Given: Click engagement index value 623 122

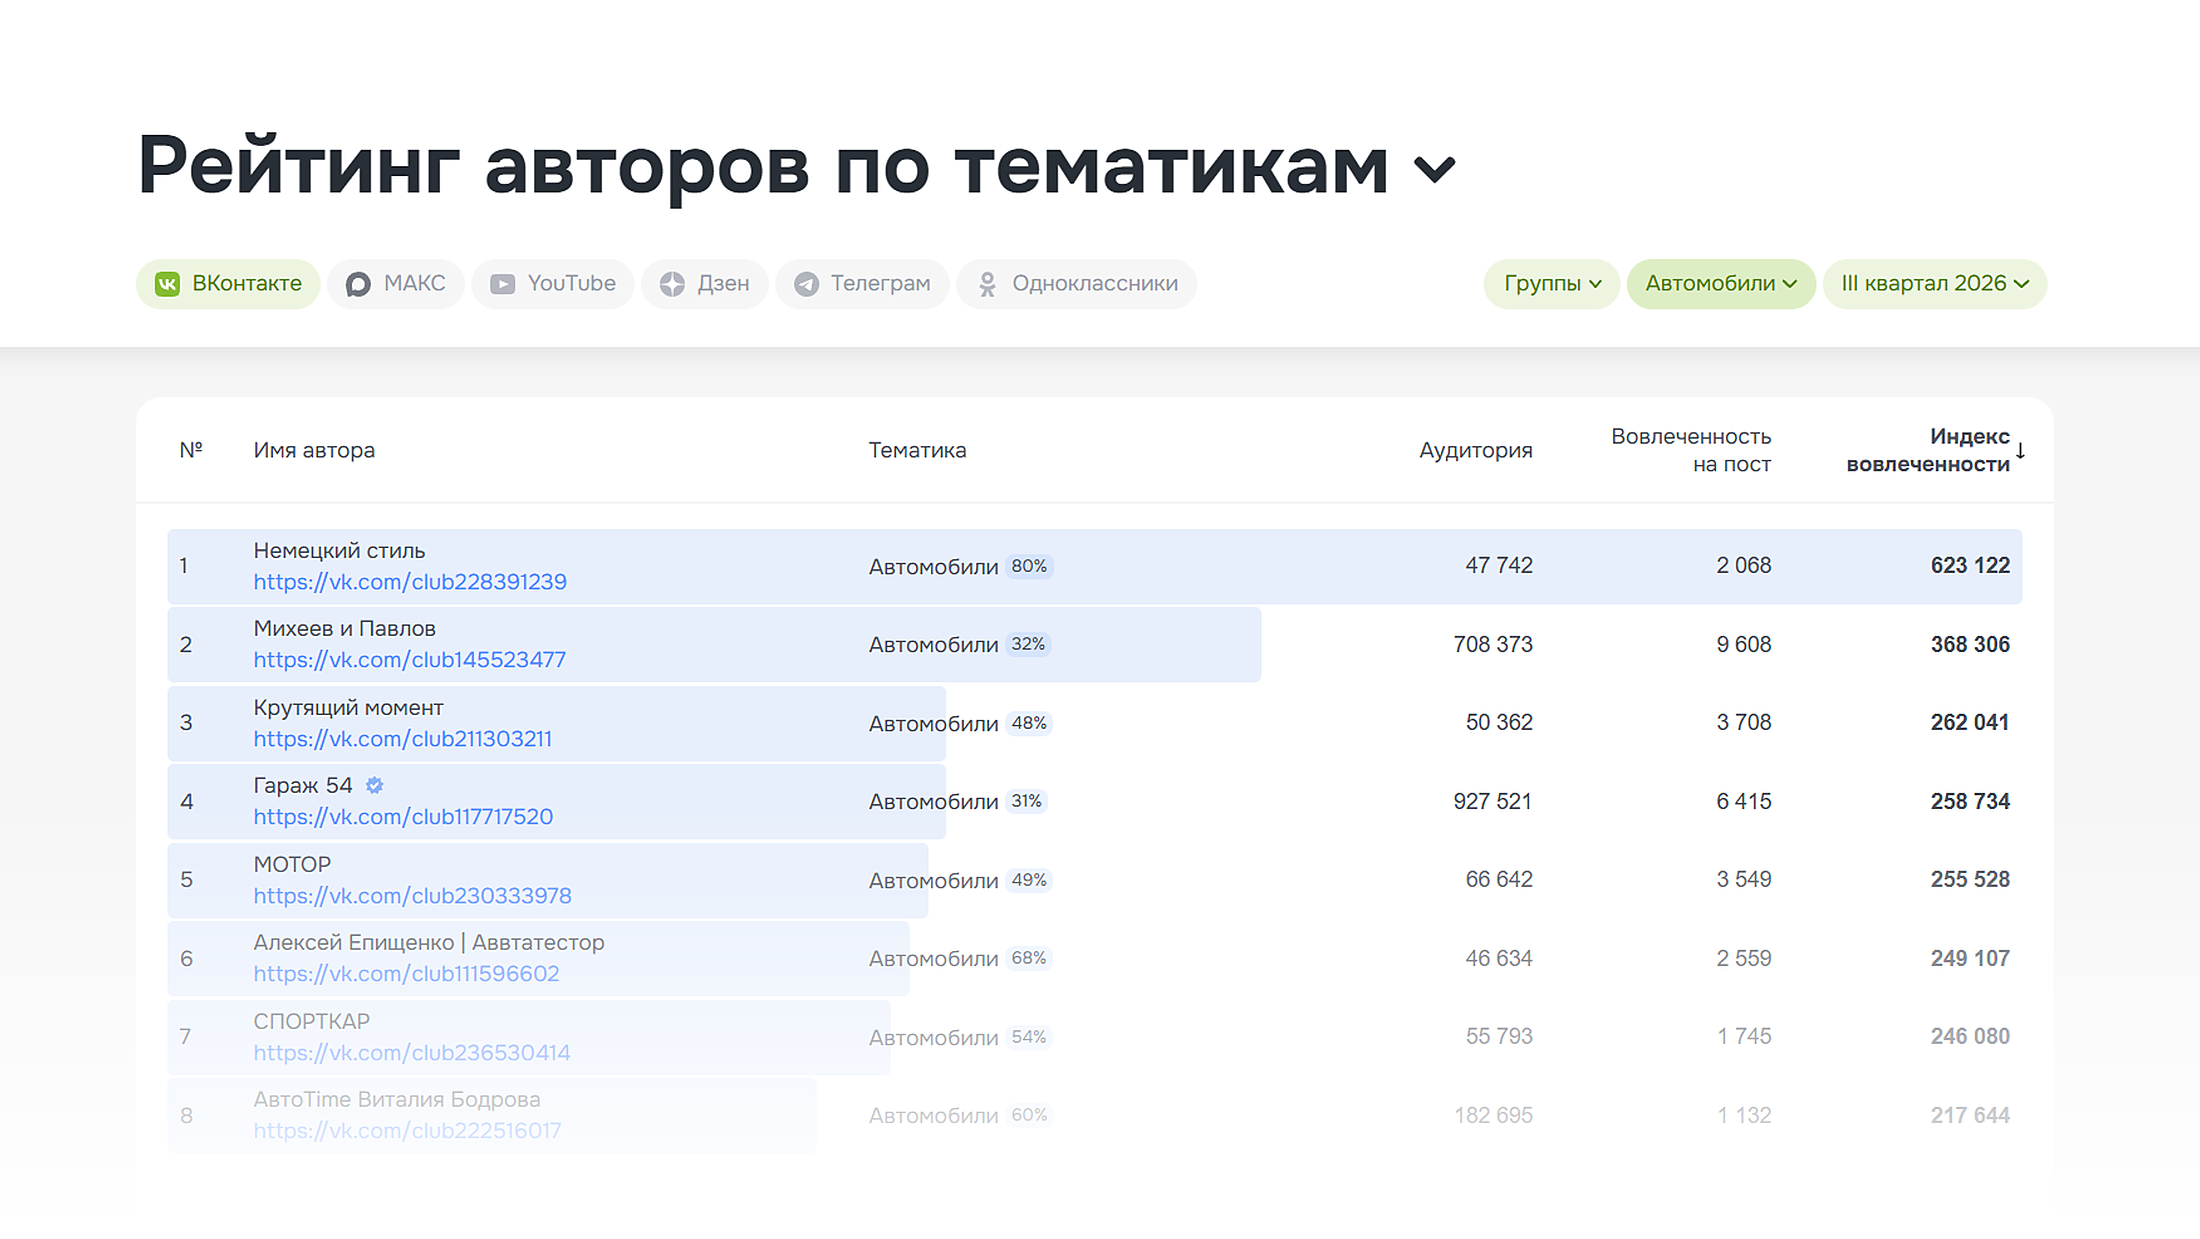Looking at the screenshot, I should pos(1970,566).
